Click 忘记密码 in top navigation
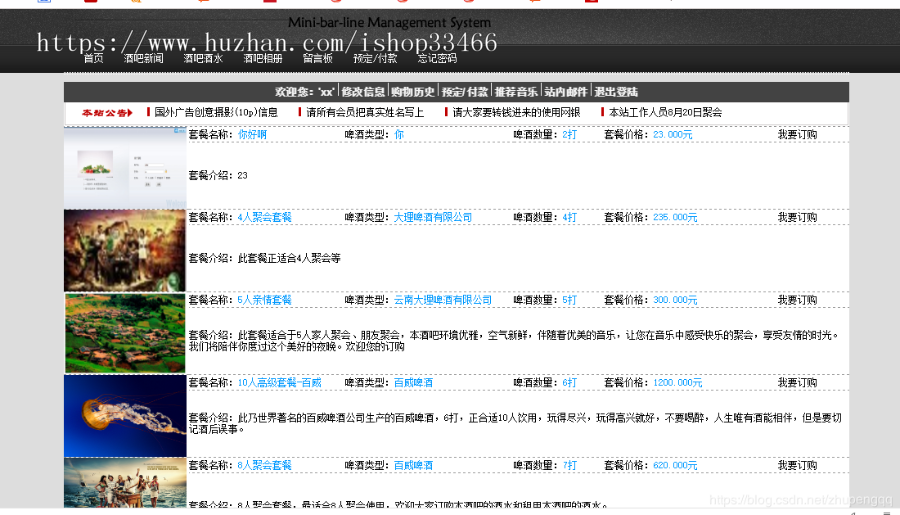900x515 pixels. coord(437,59)
